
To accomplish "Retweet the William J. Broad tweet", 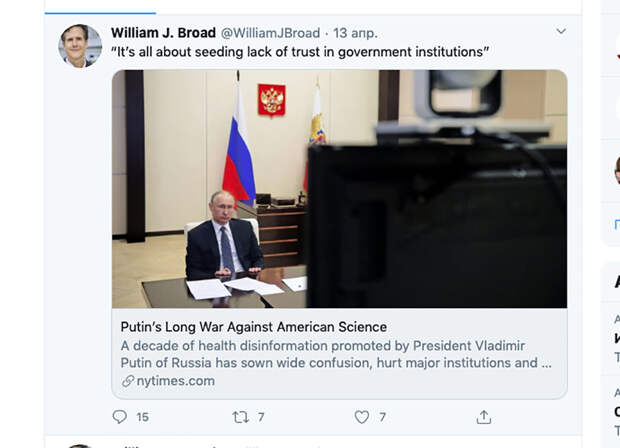I will pos(240,417).
